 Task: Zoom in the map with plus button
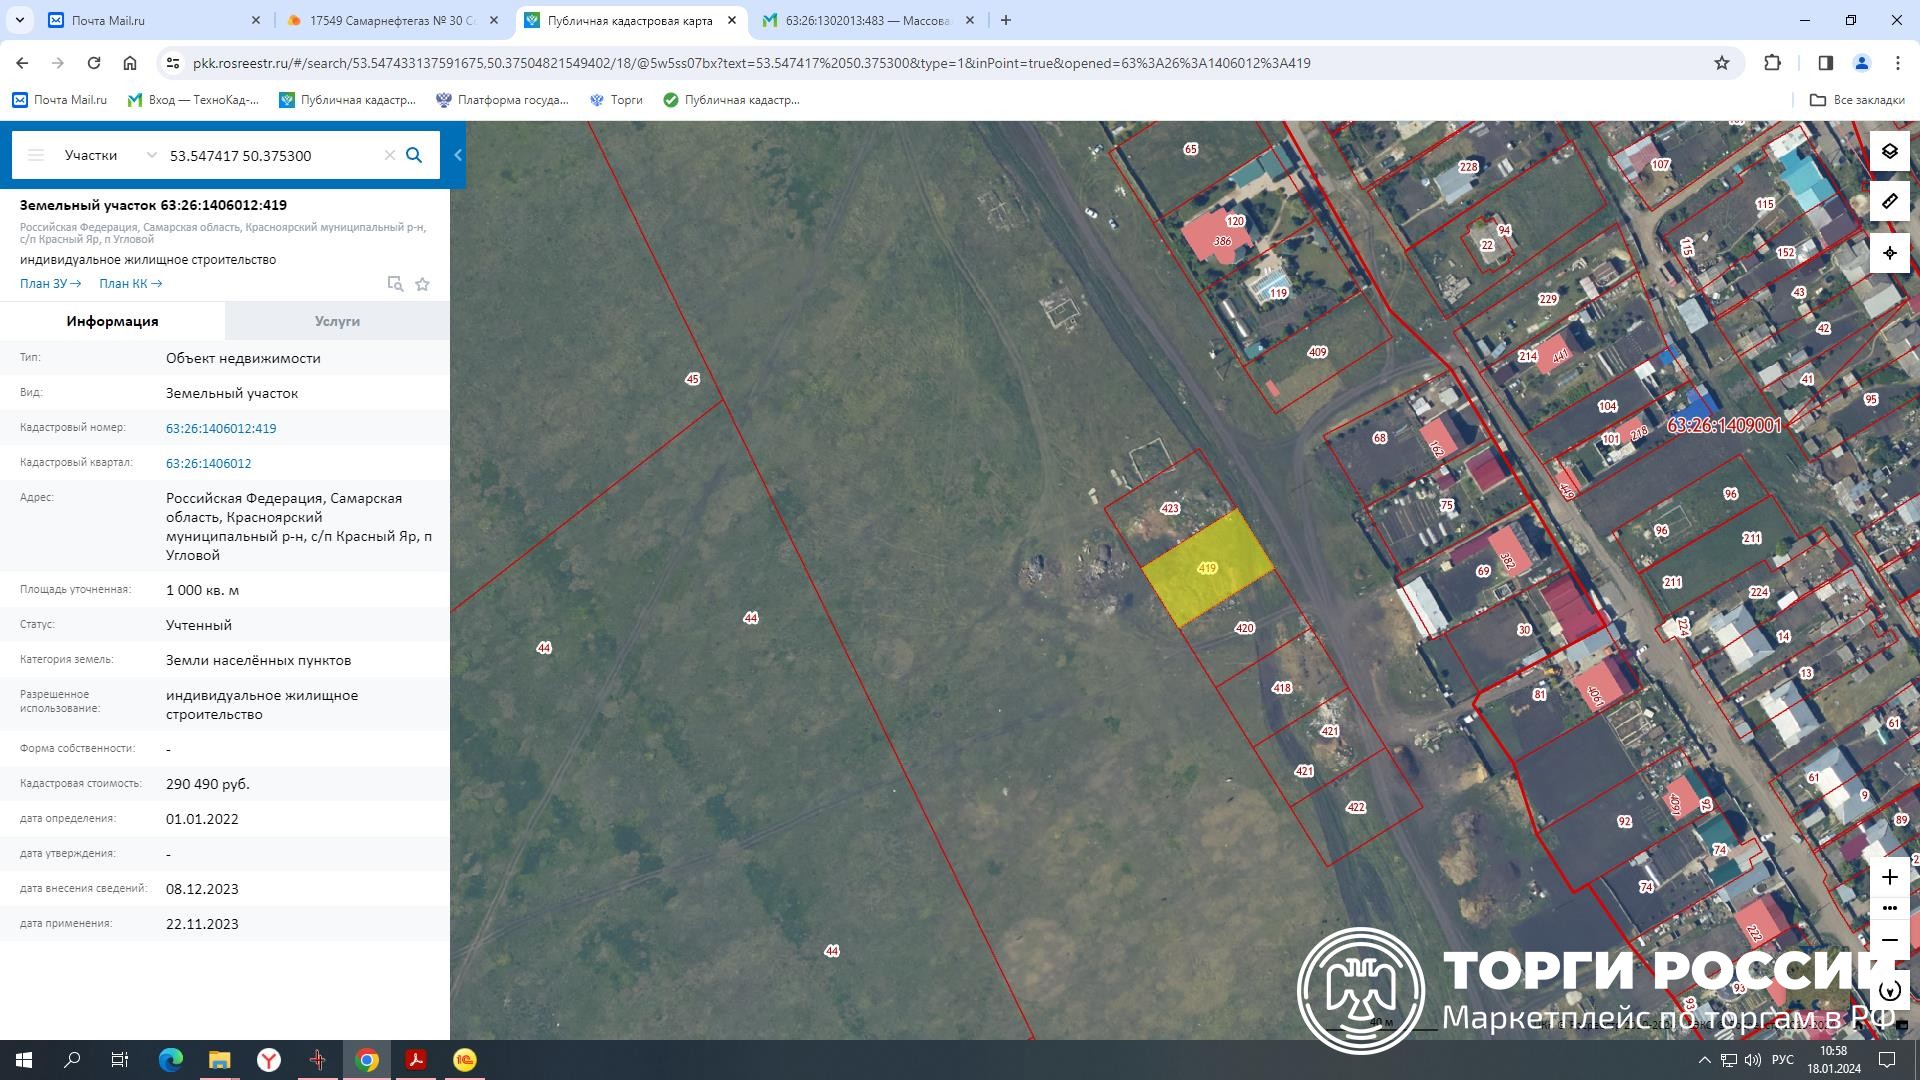(1889, 877)
